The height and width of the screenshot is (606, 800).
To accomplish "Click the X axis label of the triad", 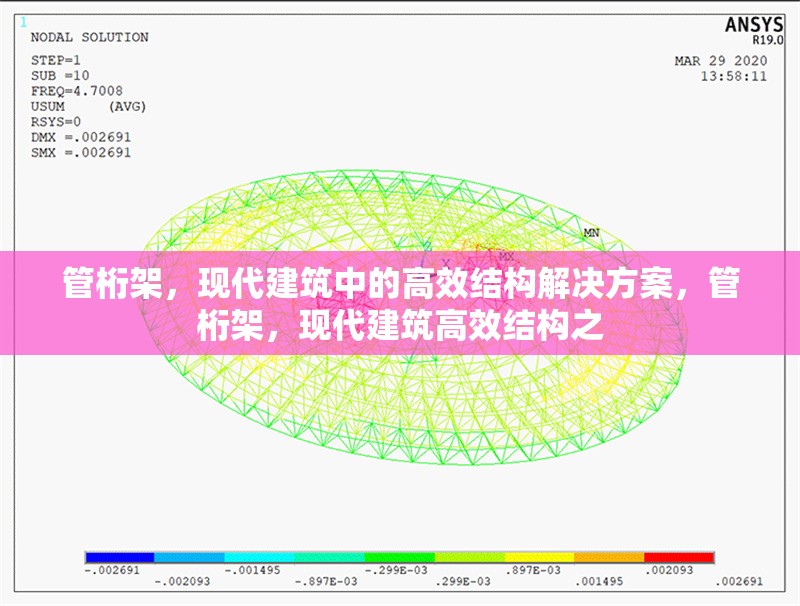I will click(444, 261).
